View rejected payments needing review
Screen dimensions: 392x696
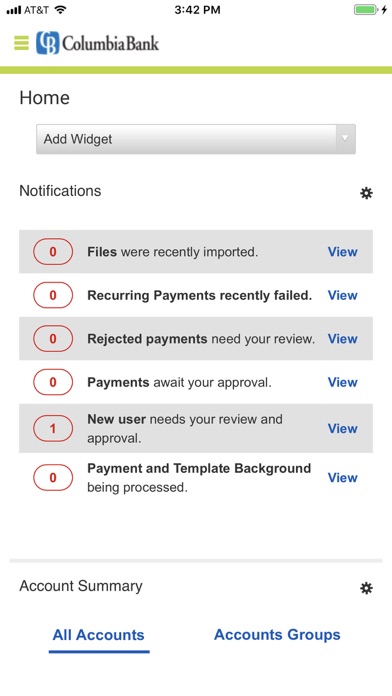point(342,339)
